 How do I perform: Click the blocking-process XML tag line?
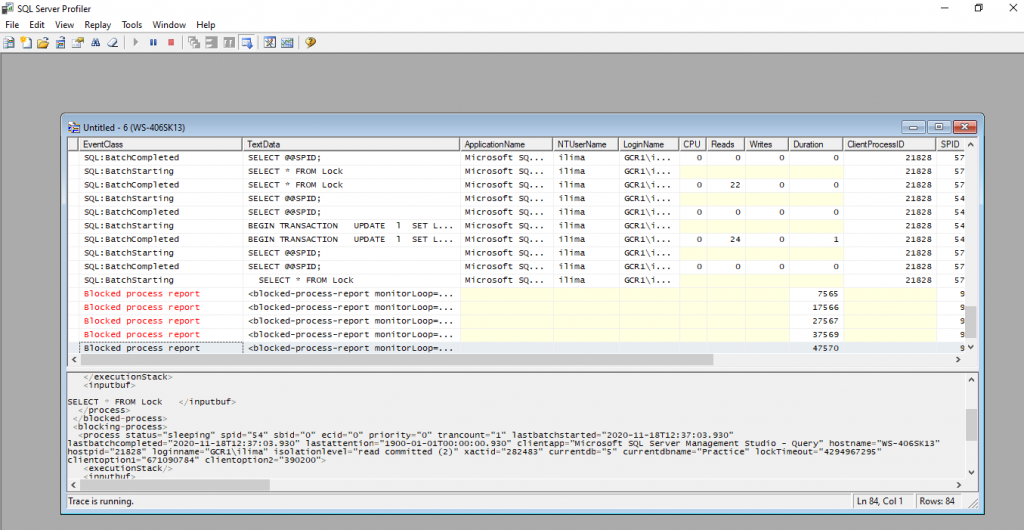118,426
